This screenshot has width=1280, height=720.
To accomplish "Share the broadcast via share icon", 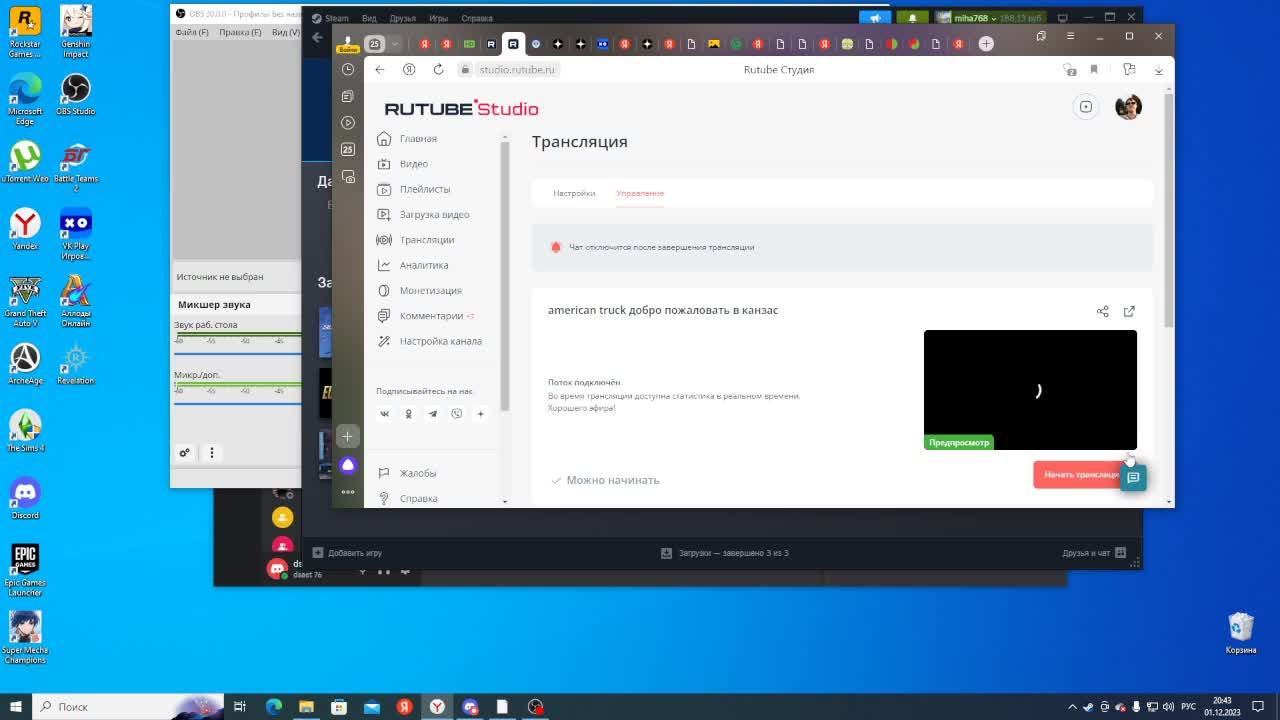I will 1102,311.
